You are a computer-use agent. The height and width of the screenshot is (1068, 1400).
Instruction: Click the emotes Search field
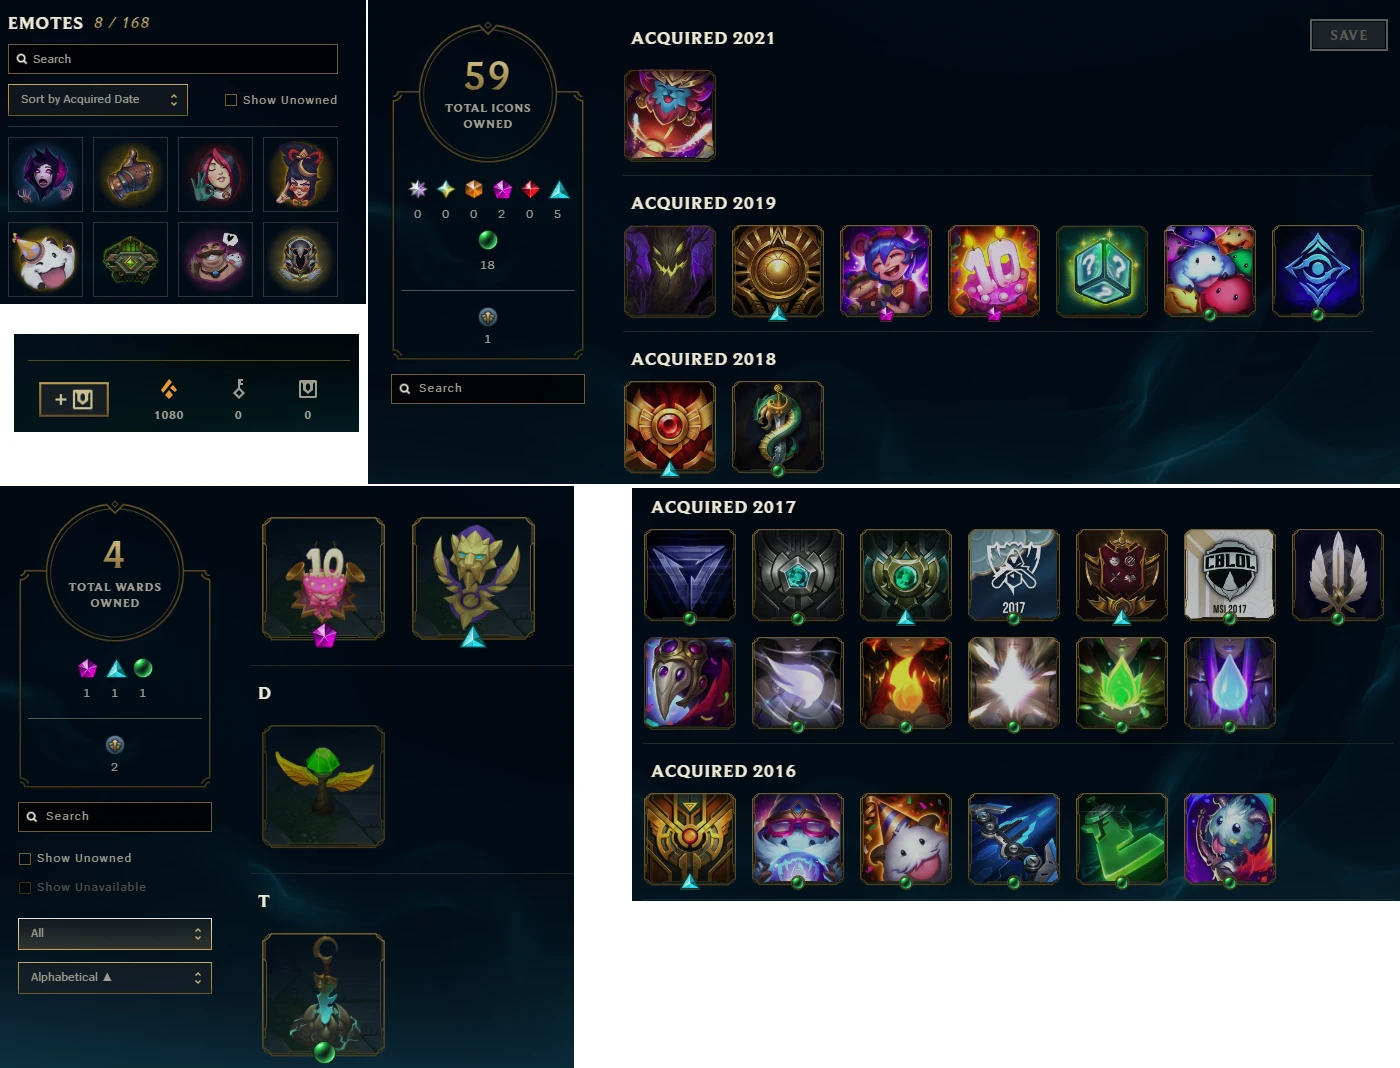click(173, 59)
